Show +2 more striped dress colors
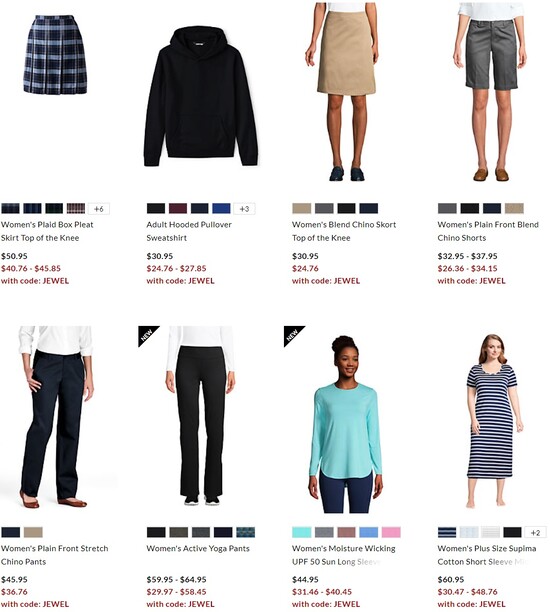550x612 pixels. 536,532
